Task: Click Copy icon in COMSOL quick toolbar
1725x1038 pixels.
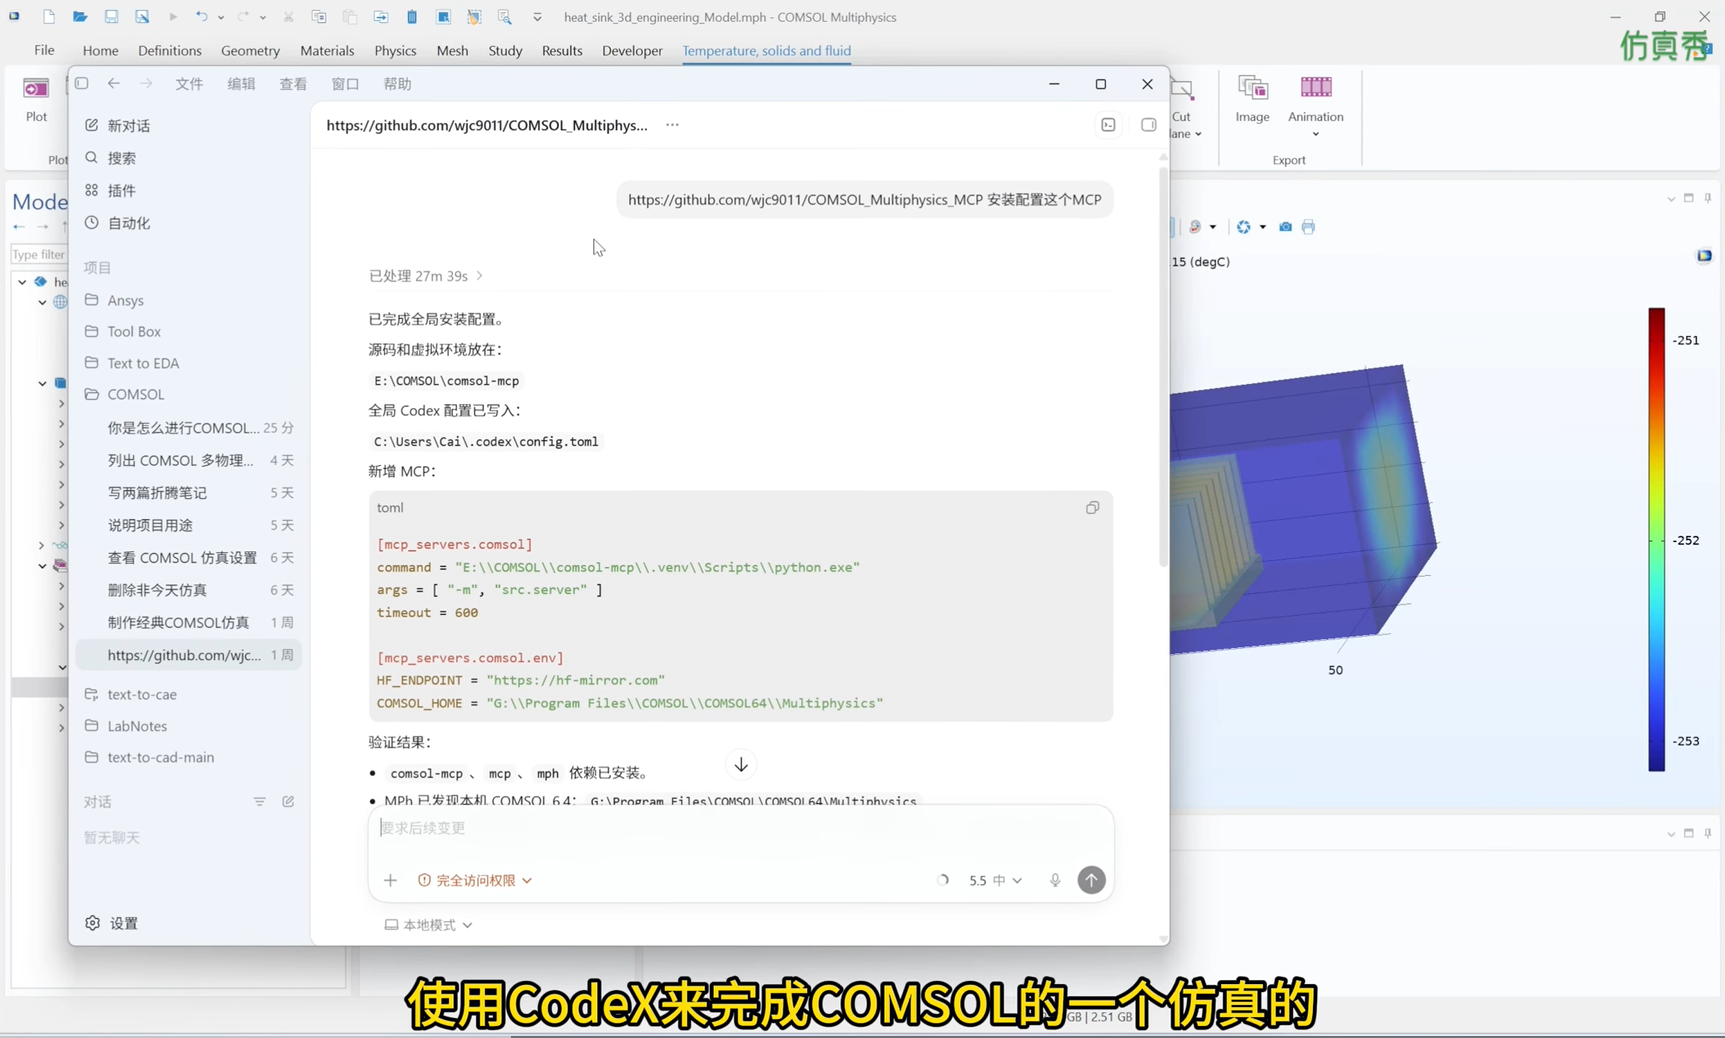Action: click(x=319, y=17)
